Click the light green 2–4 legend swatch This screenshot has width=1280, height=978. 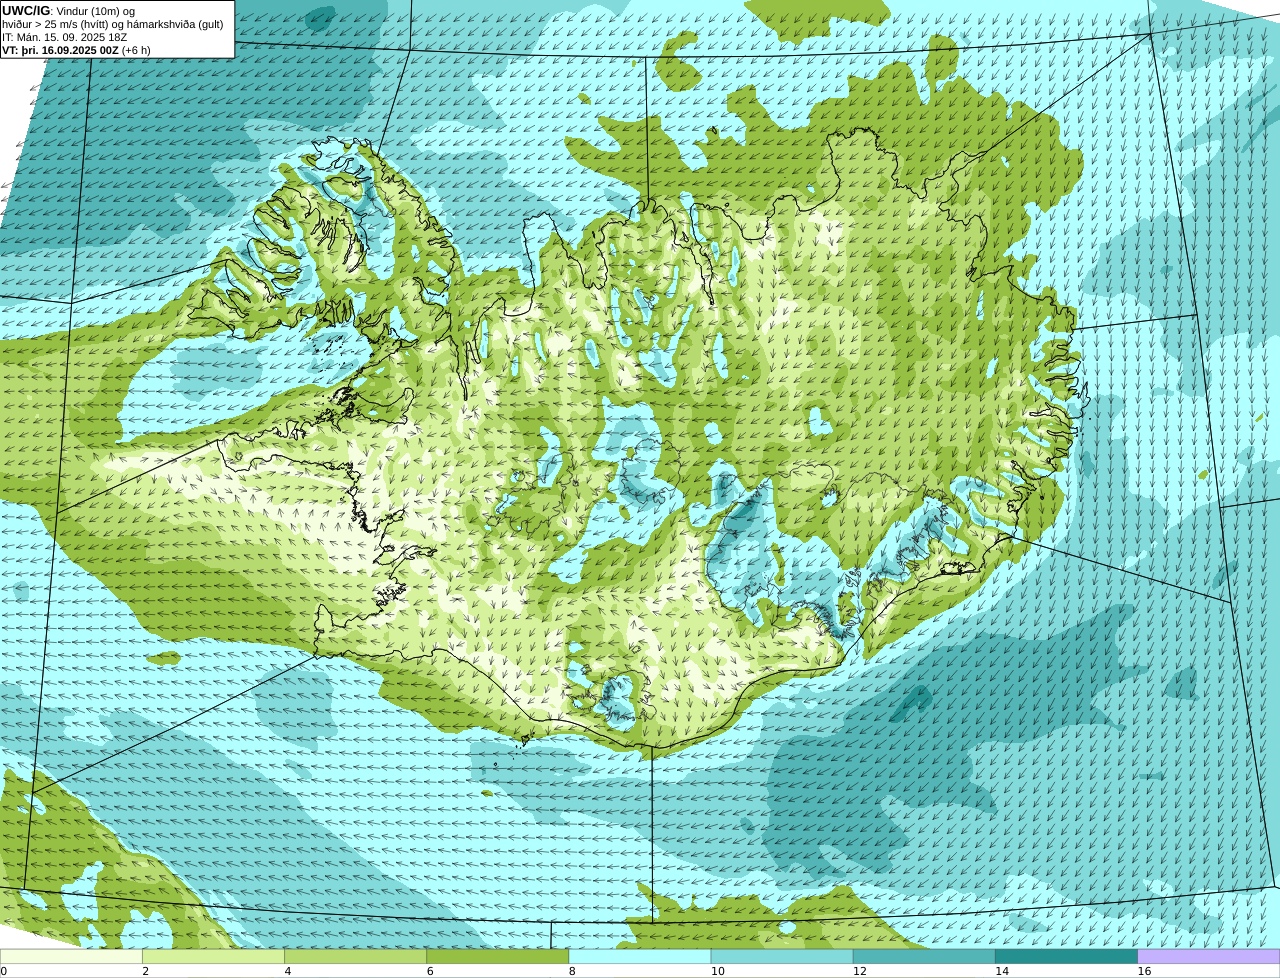pos(213,957)
